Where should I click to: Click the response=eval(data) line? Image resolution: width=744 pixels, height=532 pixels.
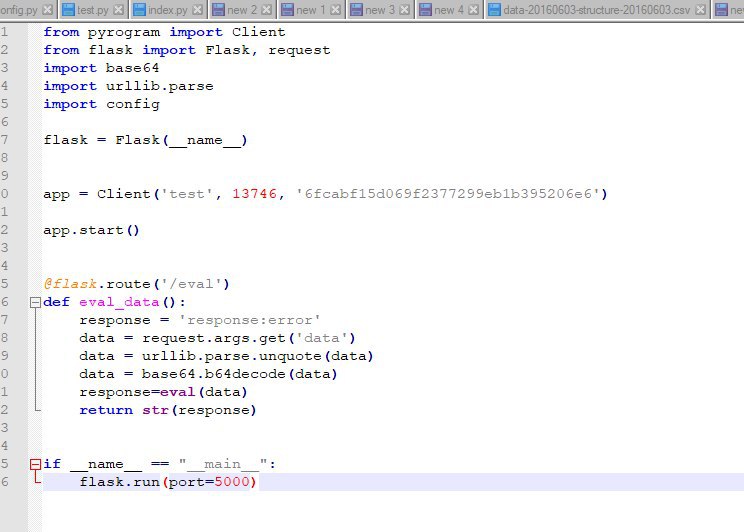163,392
